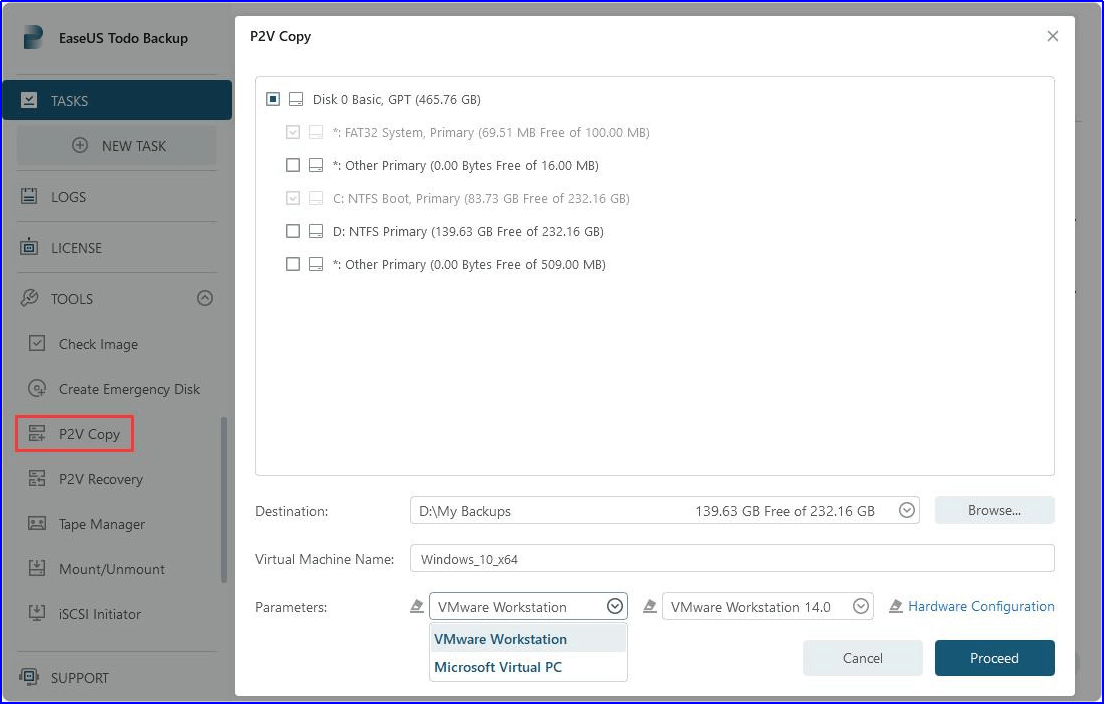Screen dimensions: 1105x704
Task: Click the License badge icon
Action: point(29,247)
